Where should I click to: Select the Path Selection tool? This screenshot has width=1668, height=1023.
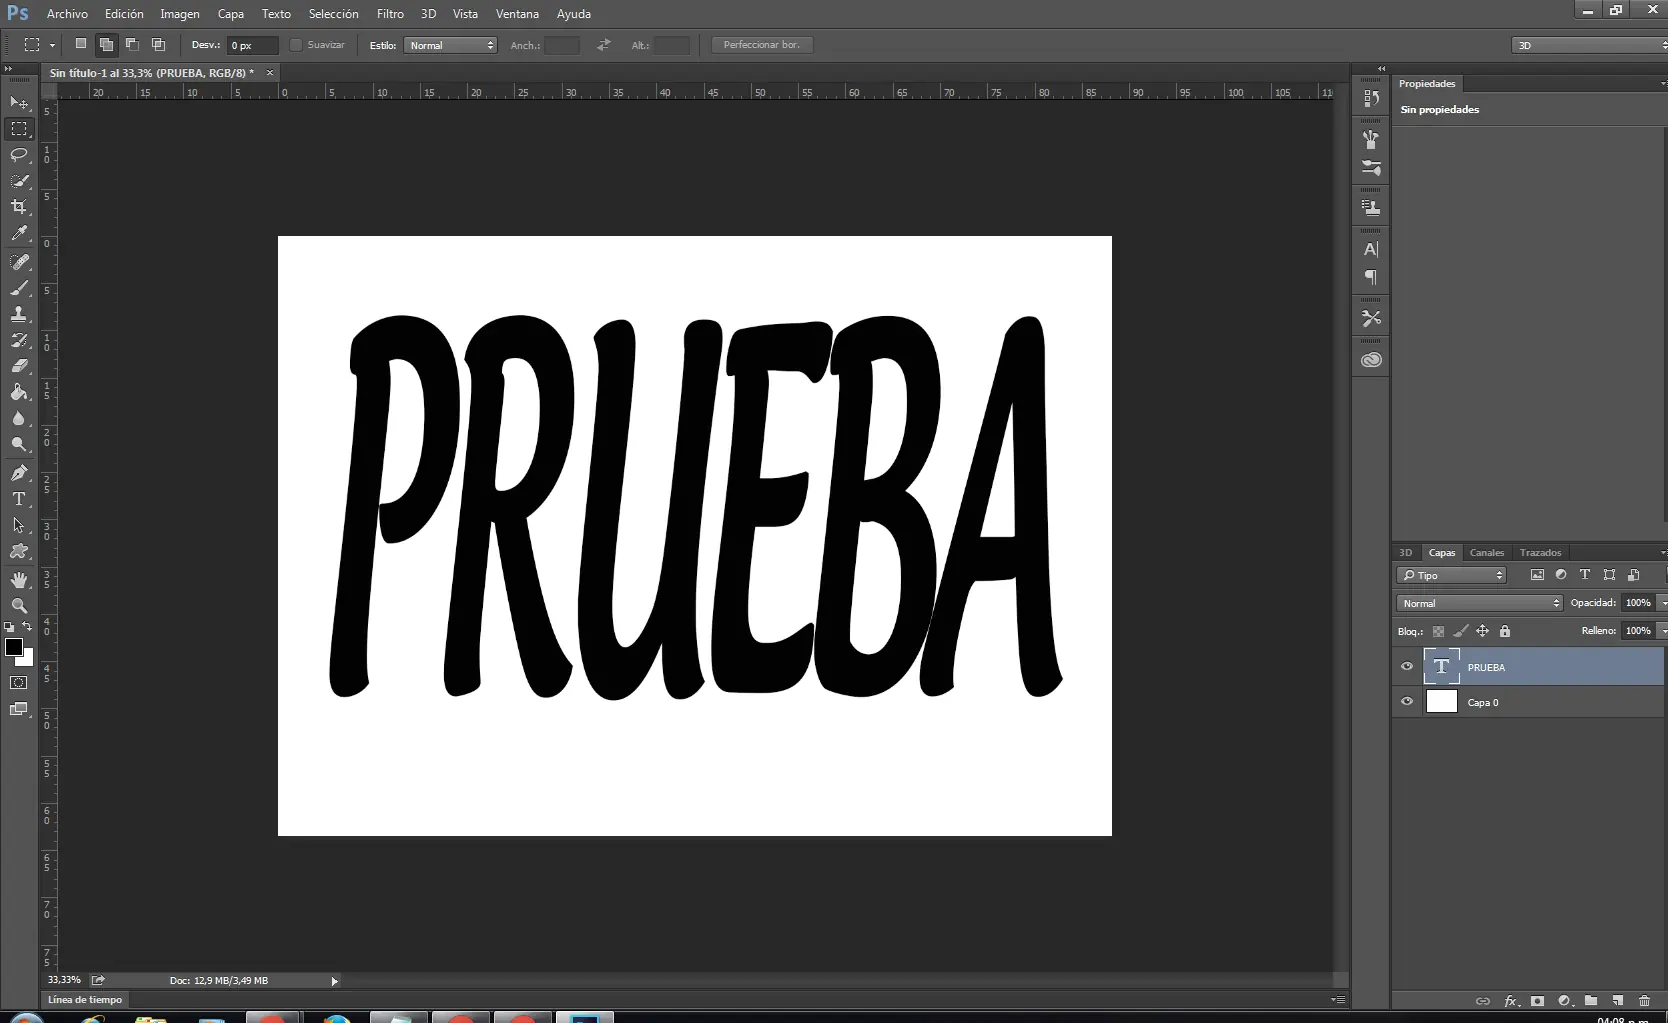19,525
